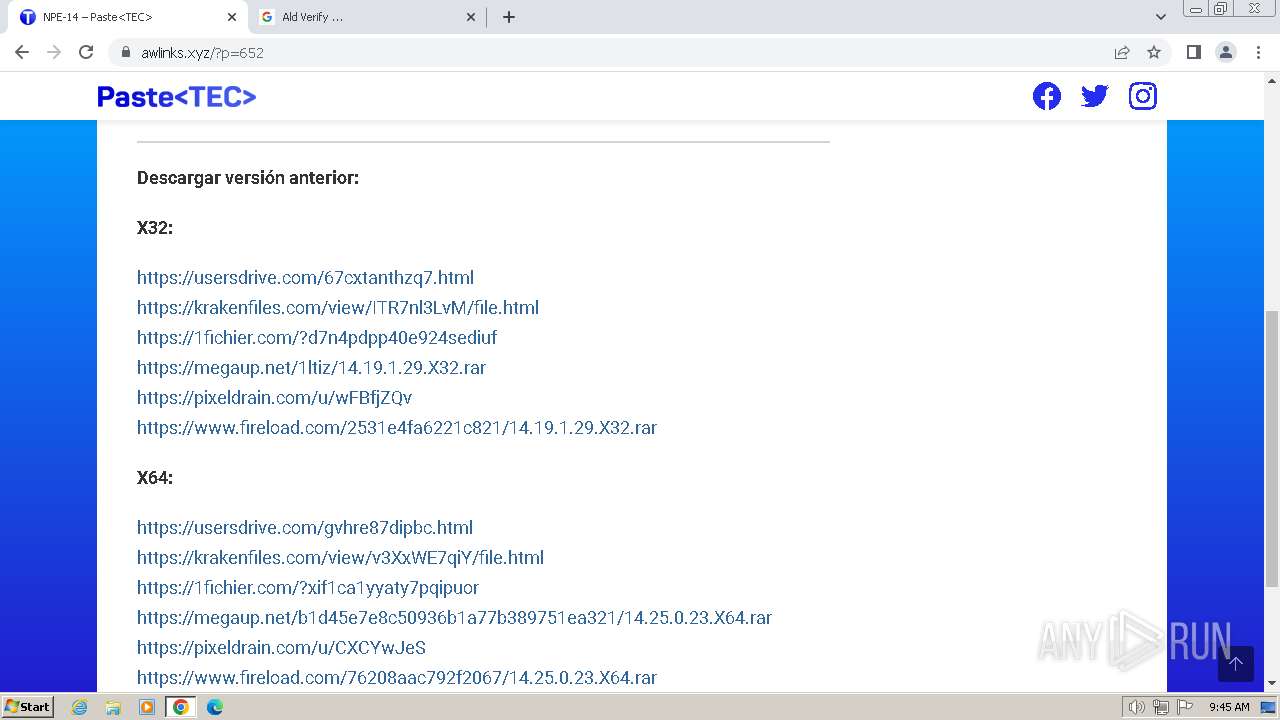1280x720 pixels.
Task: Reload the page
Action: (86, 52)
